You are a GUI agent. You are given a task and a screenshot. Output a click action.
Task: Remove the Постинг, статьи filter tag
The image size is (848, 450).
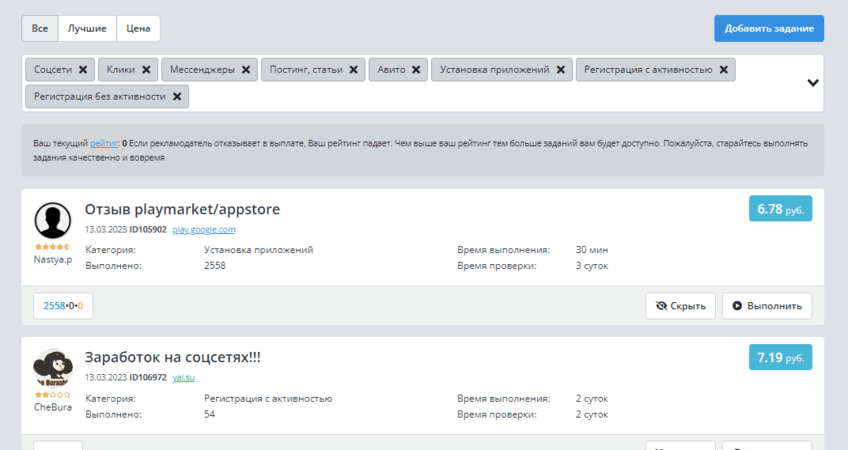click(353, 70)
